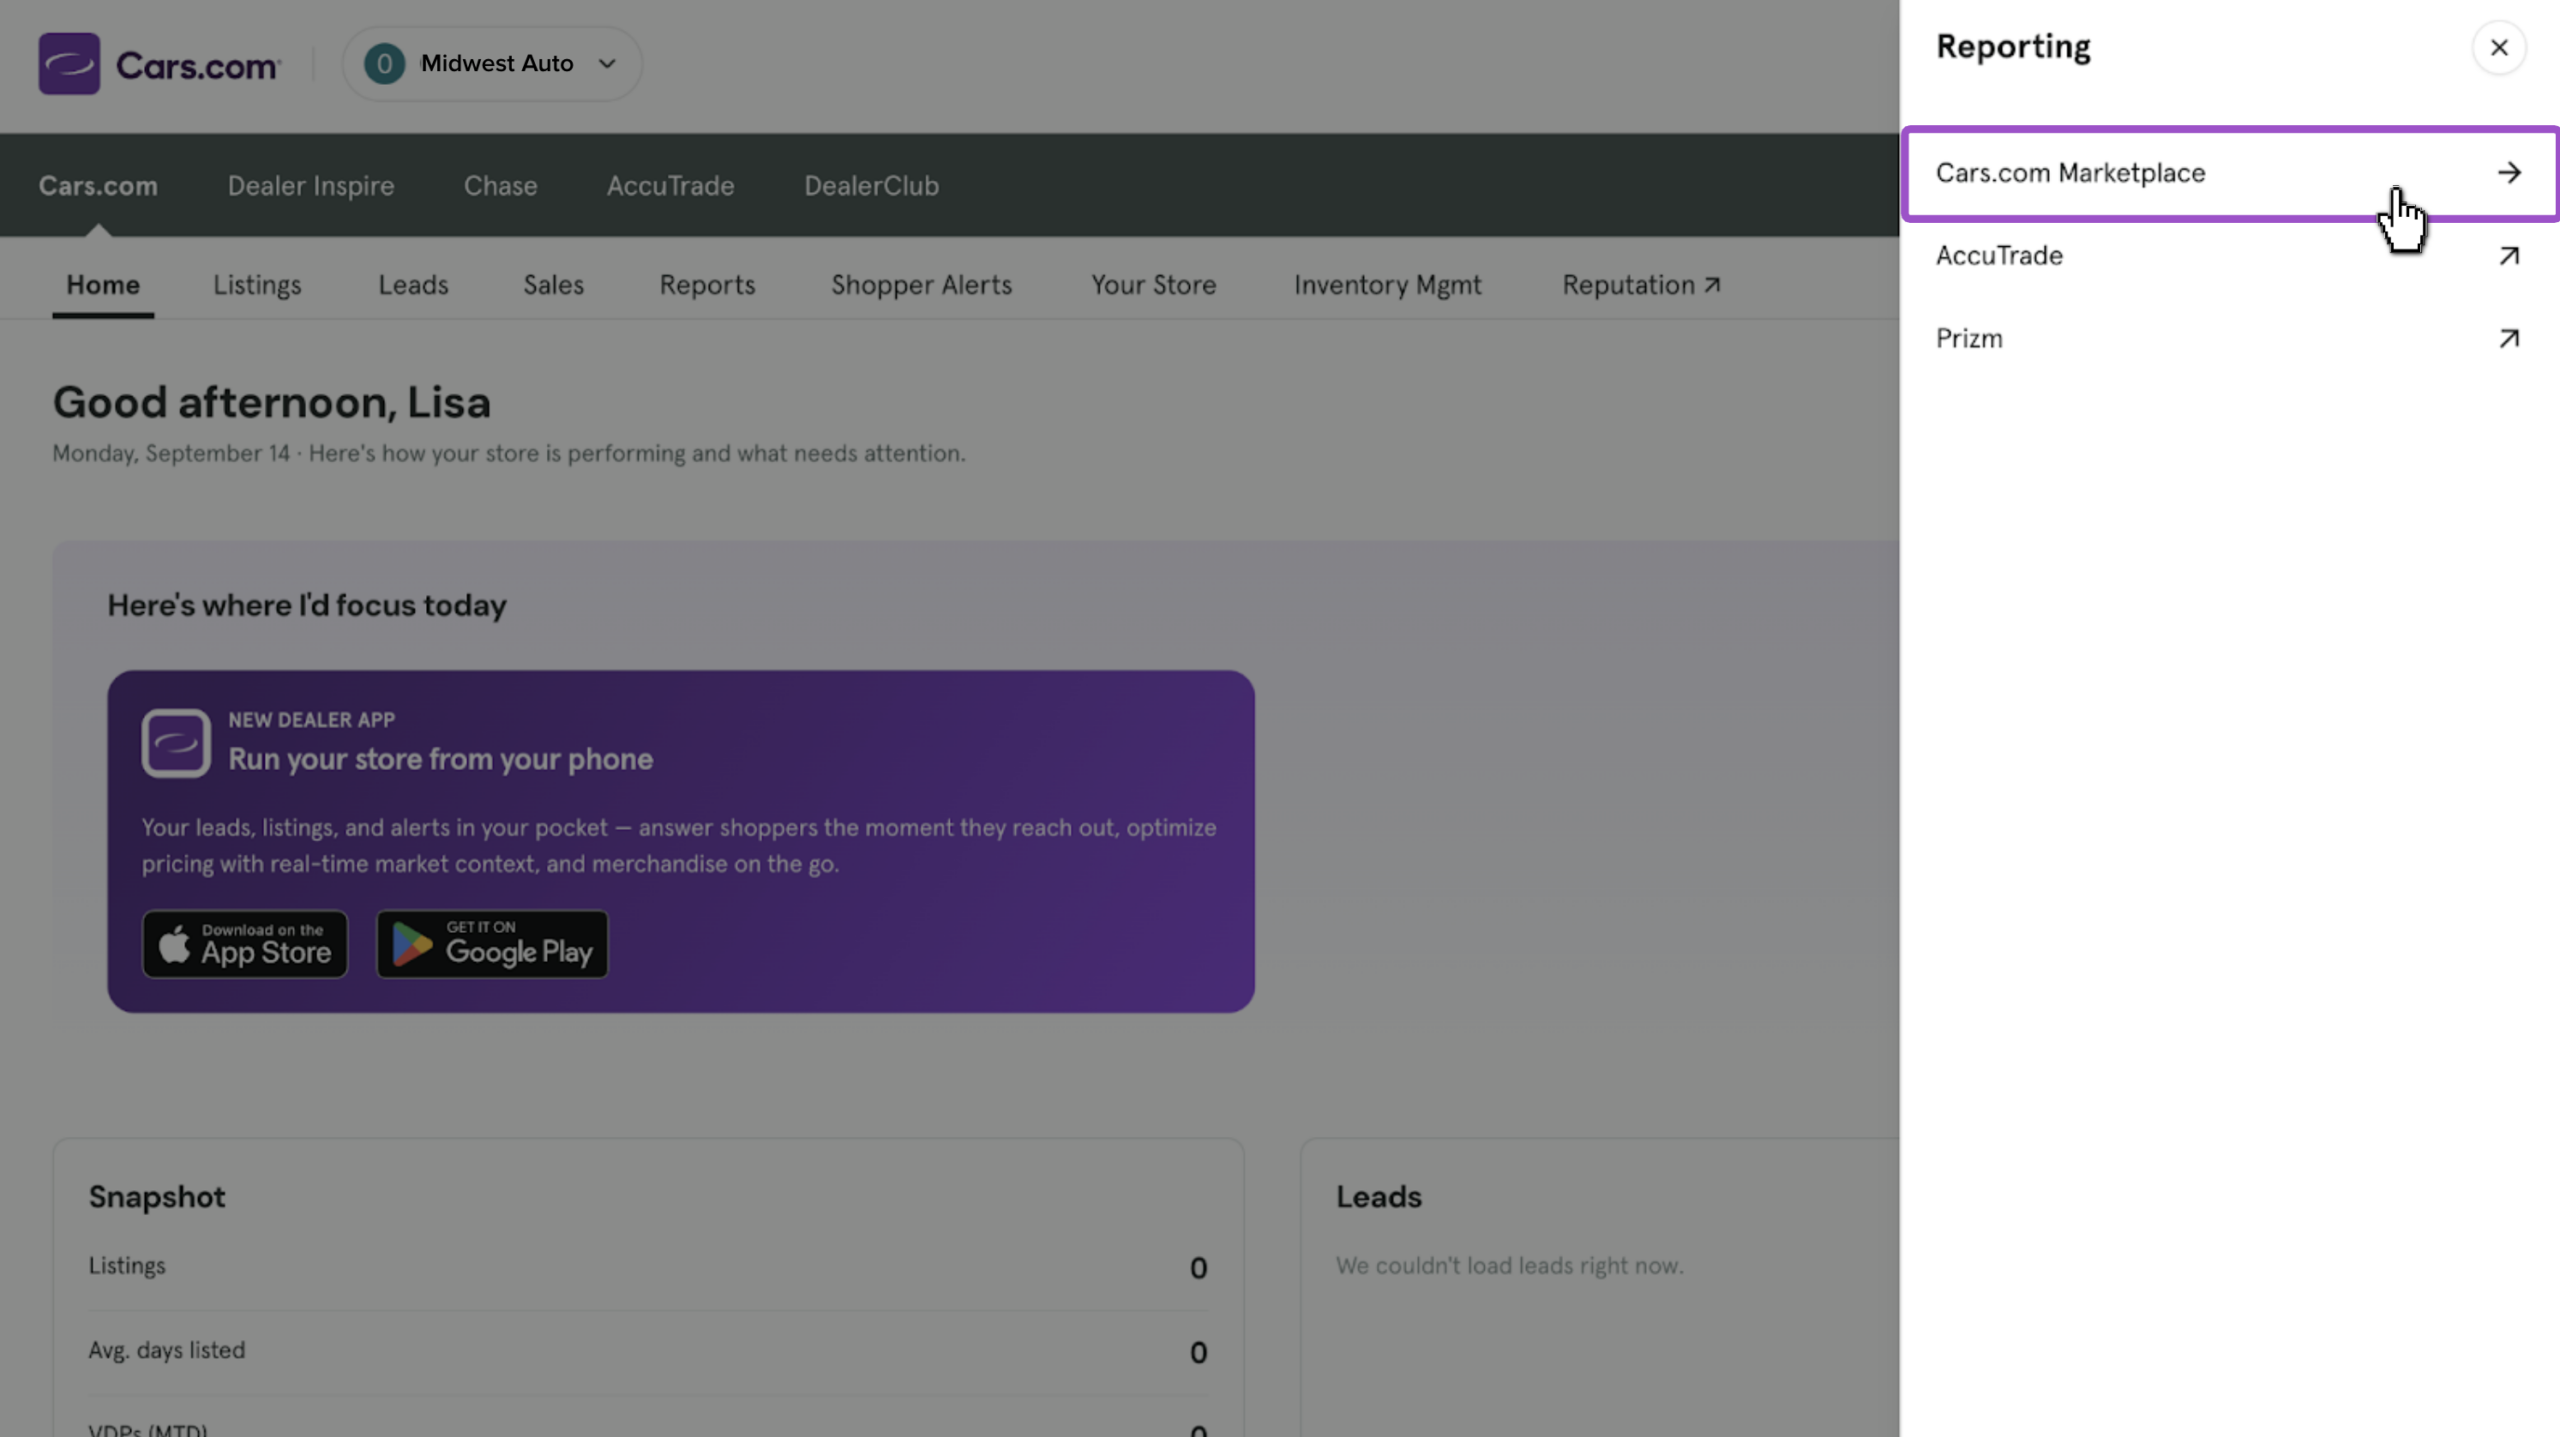Open the Inventory Mgmt tab
Viewport: 2560px width, 1437px height.
1387,285
